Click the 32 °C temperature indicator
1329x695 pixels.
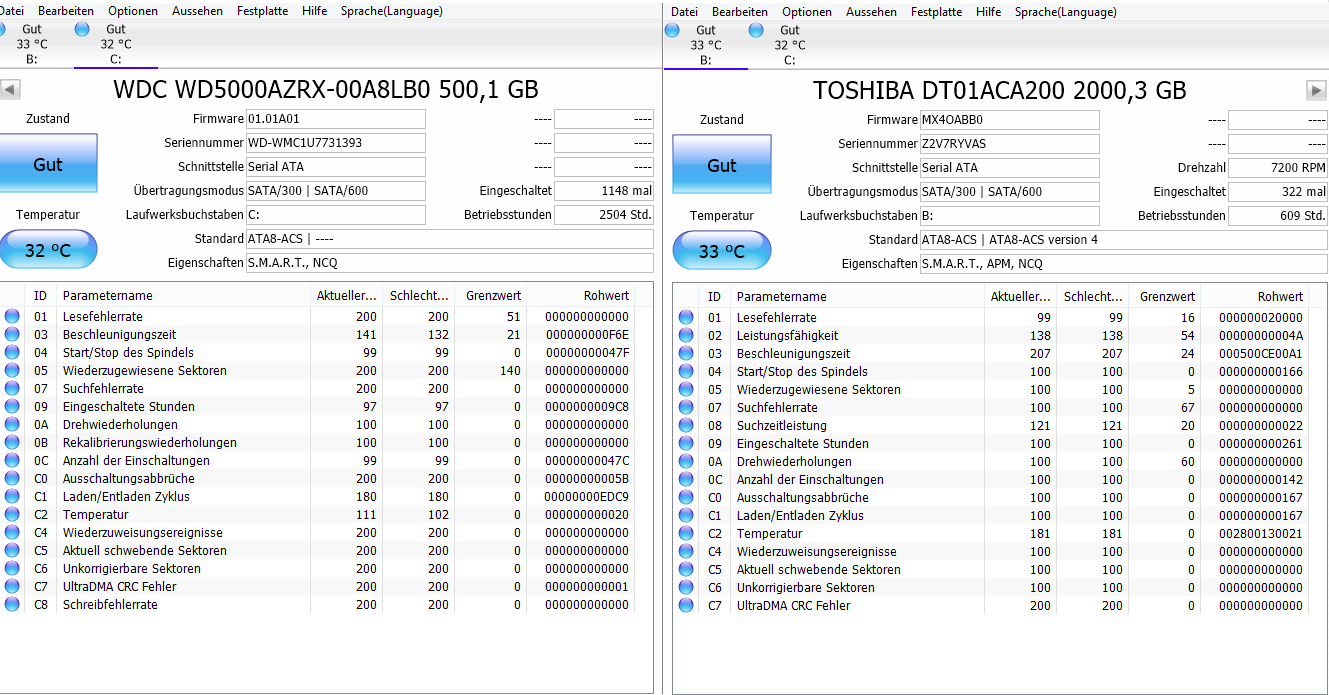[48, 249]
